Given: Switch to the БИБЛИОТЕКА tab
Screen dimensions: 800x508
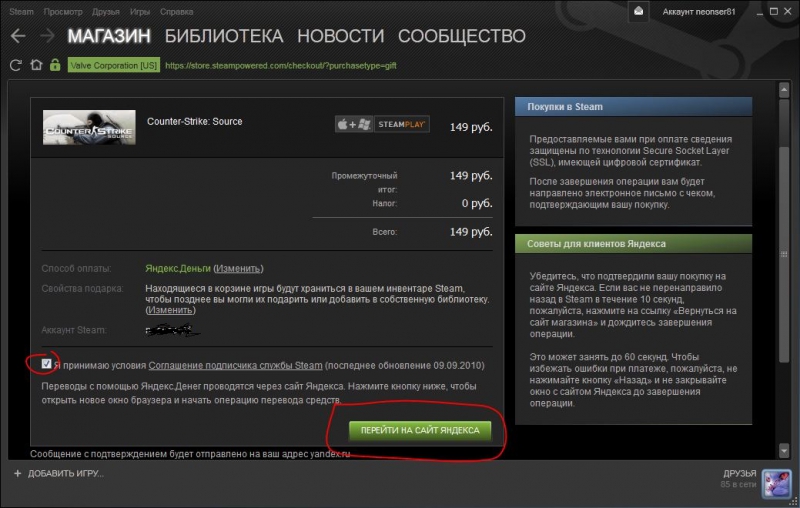Looking at the screenshot, I should [x=224, y=37].
